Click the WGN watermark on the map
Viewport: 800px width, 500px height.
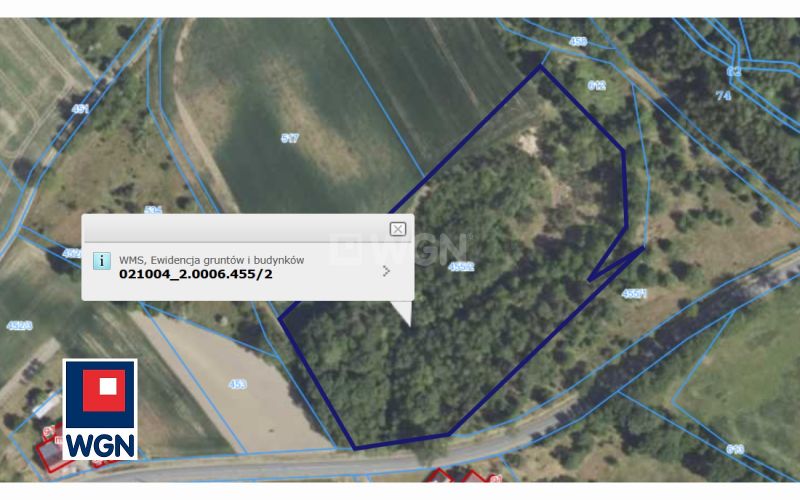pos(398,249)
